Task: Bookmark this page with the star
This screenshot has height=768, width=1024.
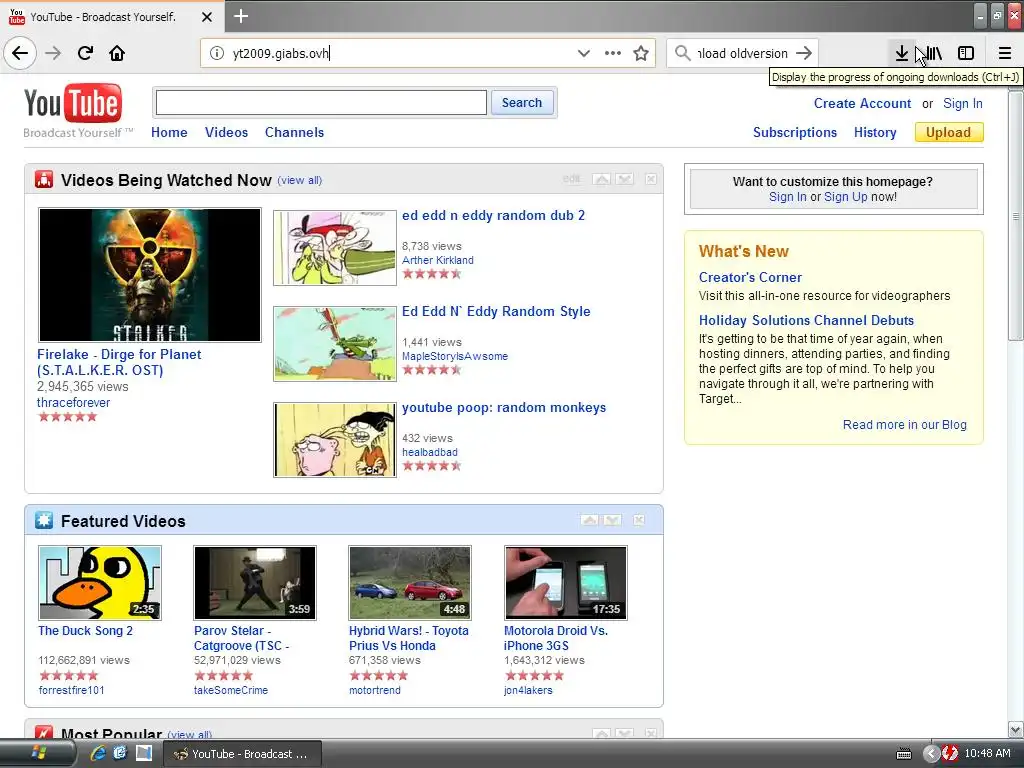Action: coord(641,53)
